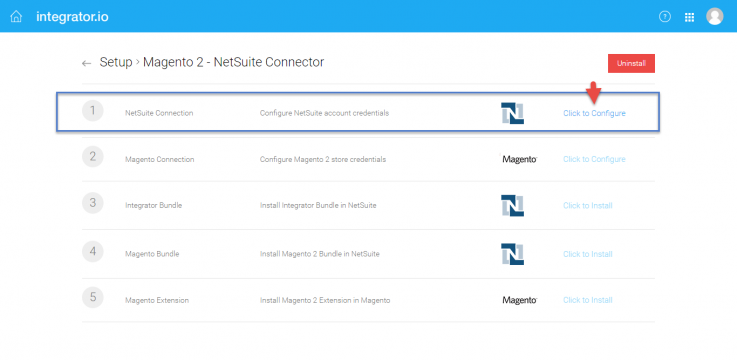737x360 pixels.
Task: Click to Install Magento Bundle
Action: (x=588, y=254)
